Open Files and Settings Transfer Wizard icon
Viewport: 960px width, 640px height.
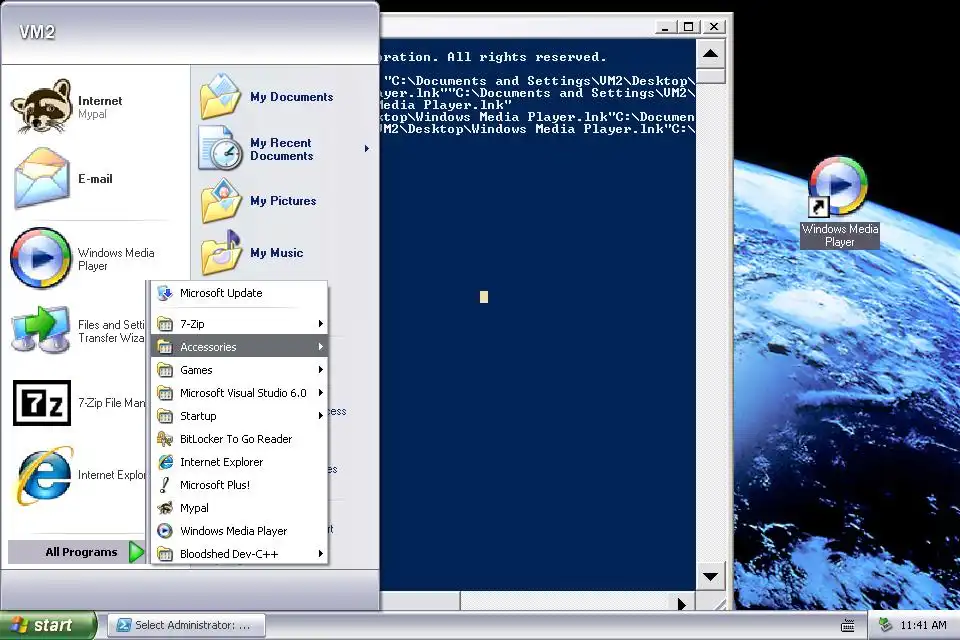click(41, 329)
